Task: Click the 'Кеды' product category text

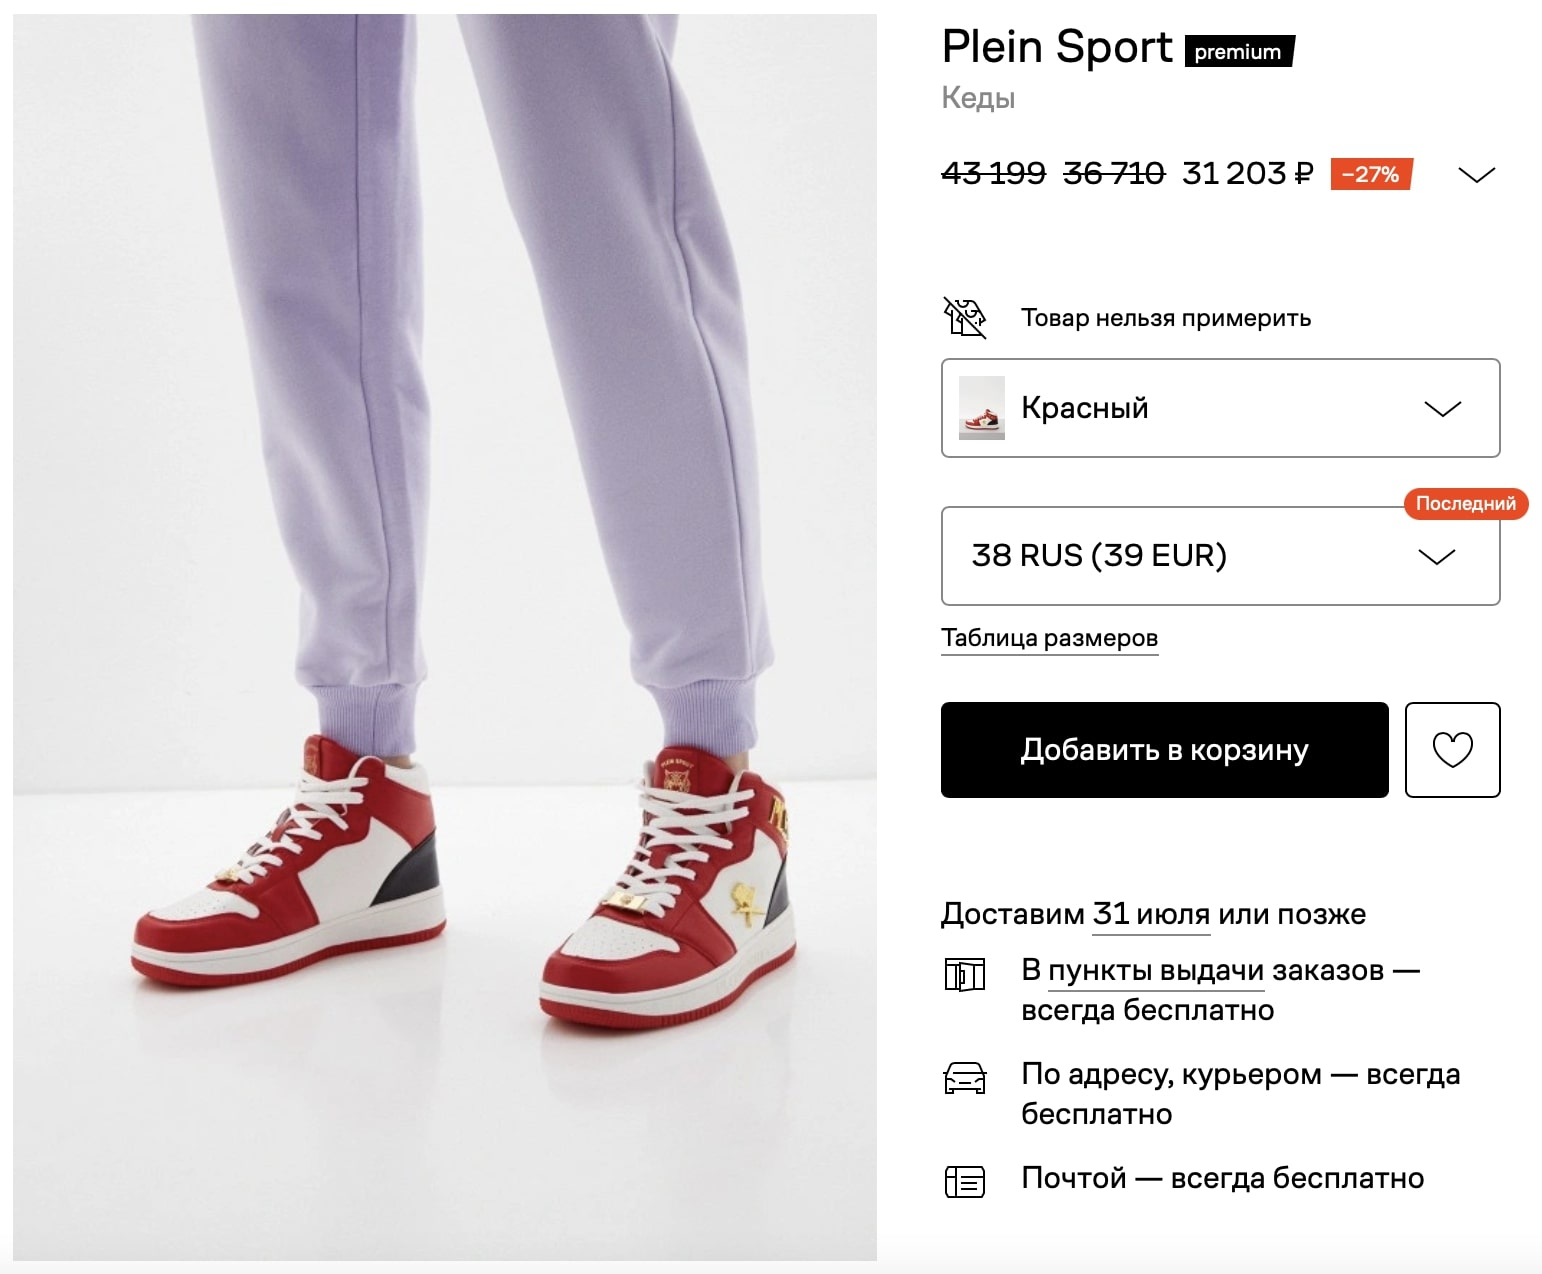Action: (x=978, y=98)
